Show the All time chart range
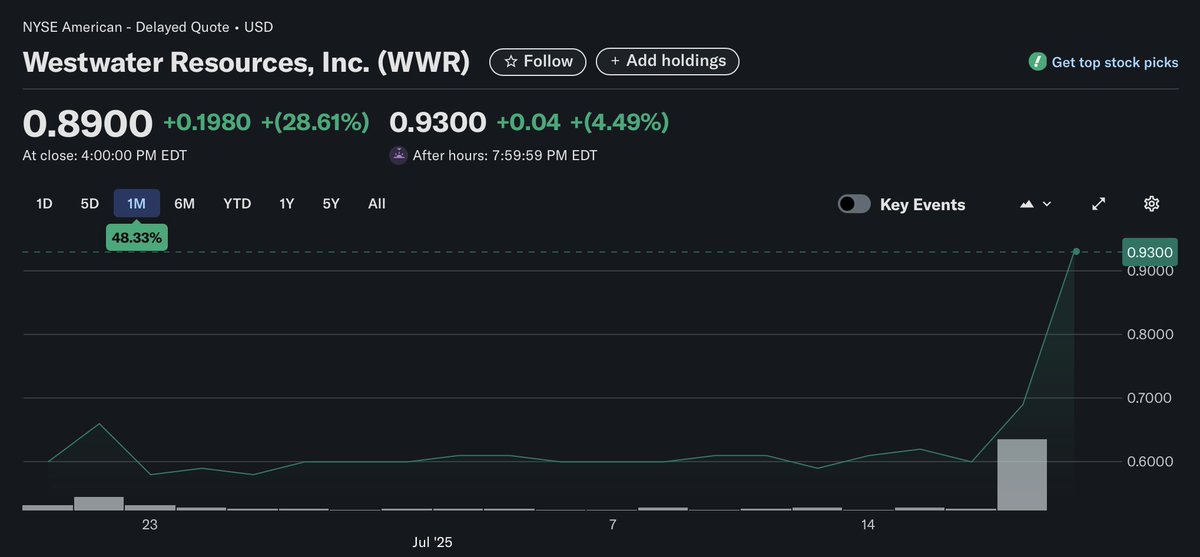 pyautogui.click(x=376, y=203)
